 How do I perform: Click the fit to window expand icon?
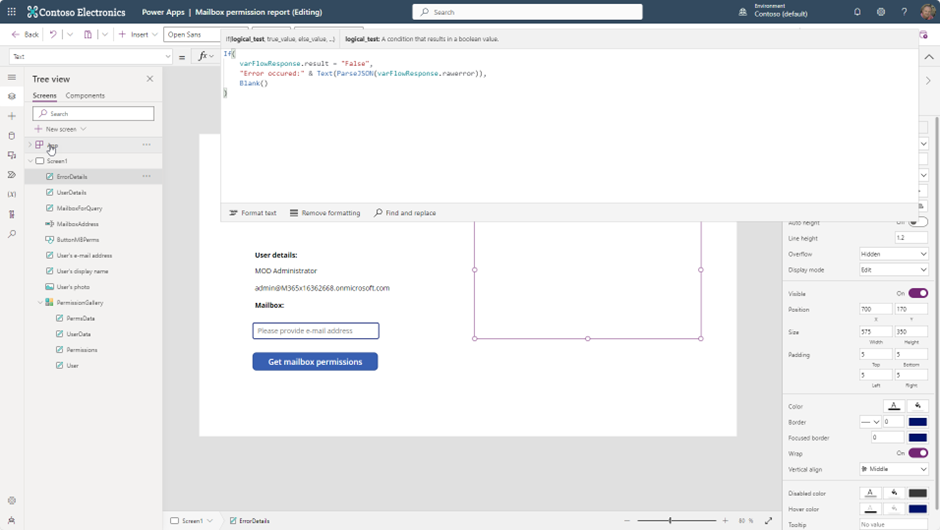coord(769,520)
